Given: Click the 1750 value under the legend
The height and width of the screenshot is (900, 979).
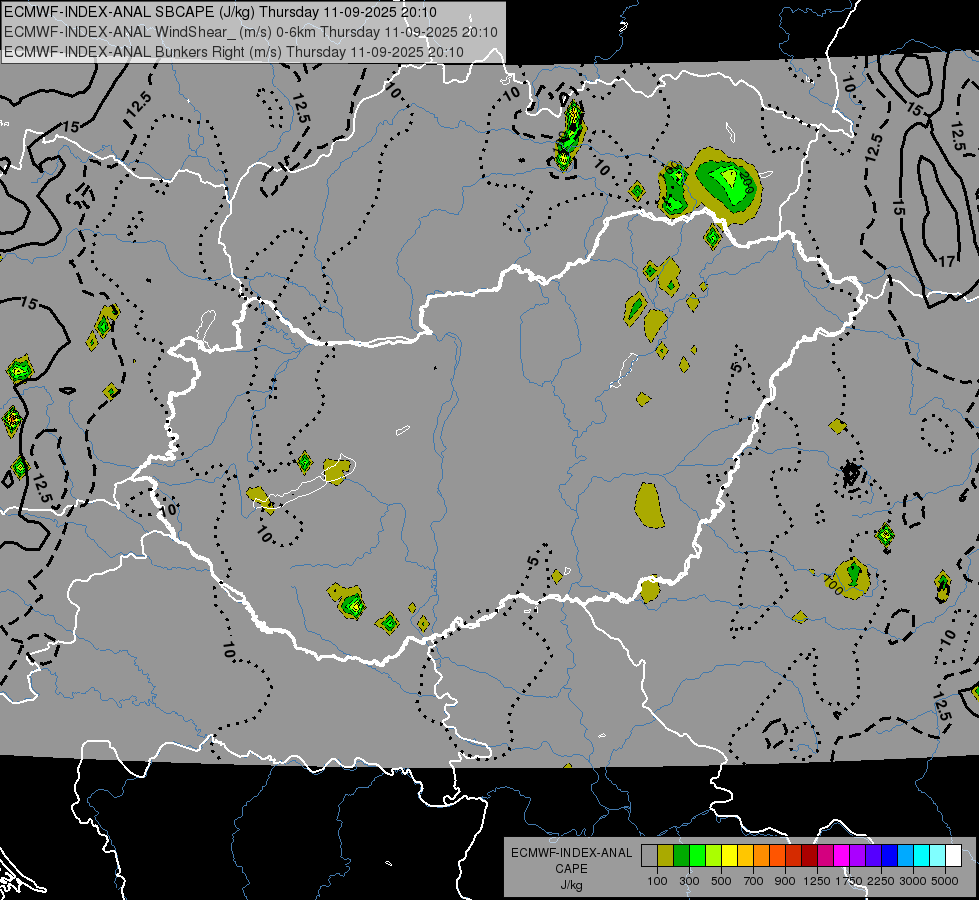Looking at the screenshot, I should [849, 881].
